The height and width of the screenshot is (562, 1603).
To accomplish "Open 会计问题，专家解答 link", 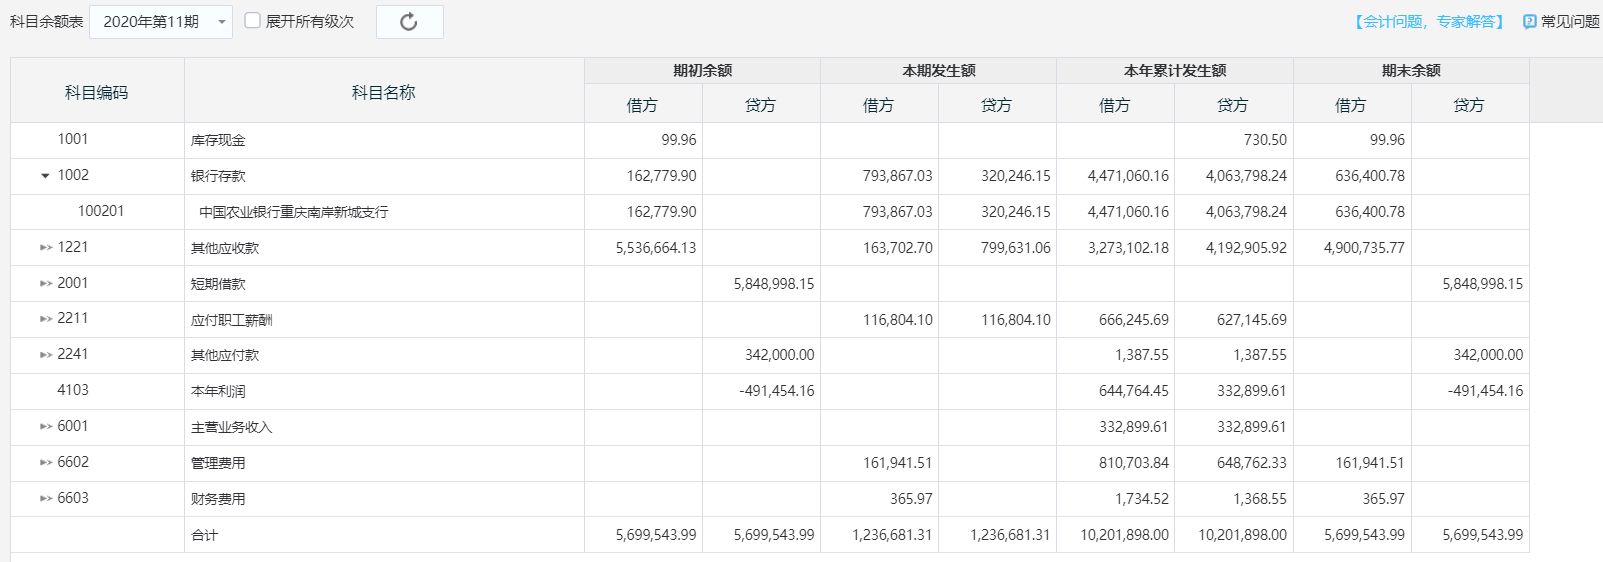I will point(1430,22).
